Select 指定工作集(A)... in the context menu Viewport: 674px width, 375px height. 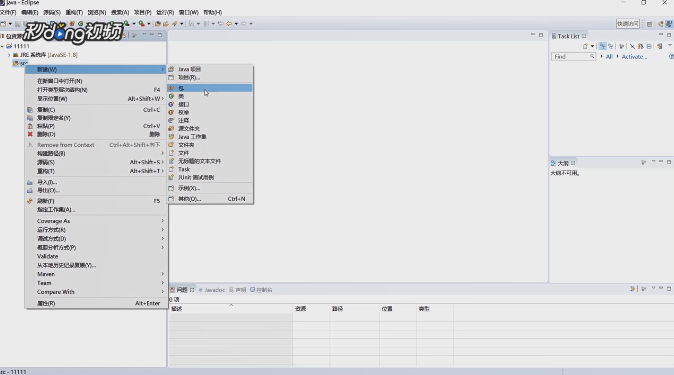96,210
